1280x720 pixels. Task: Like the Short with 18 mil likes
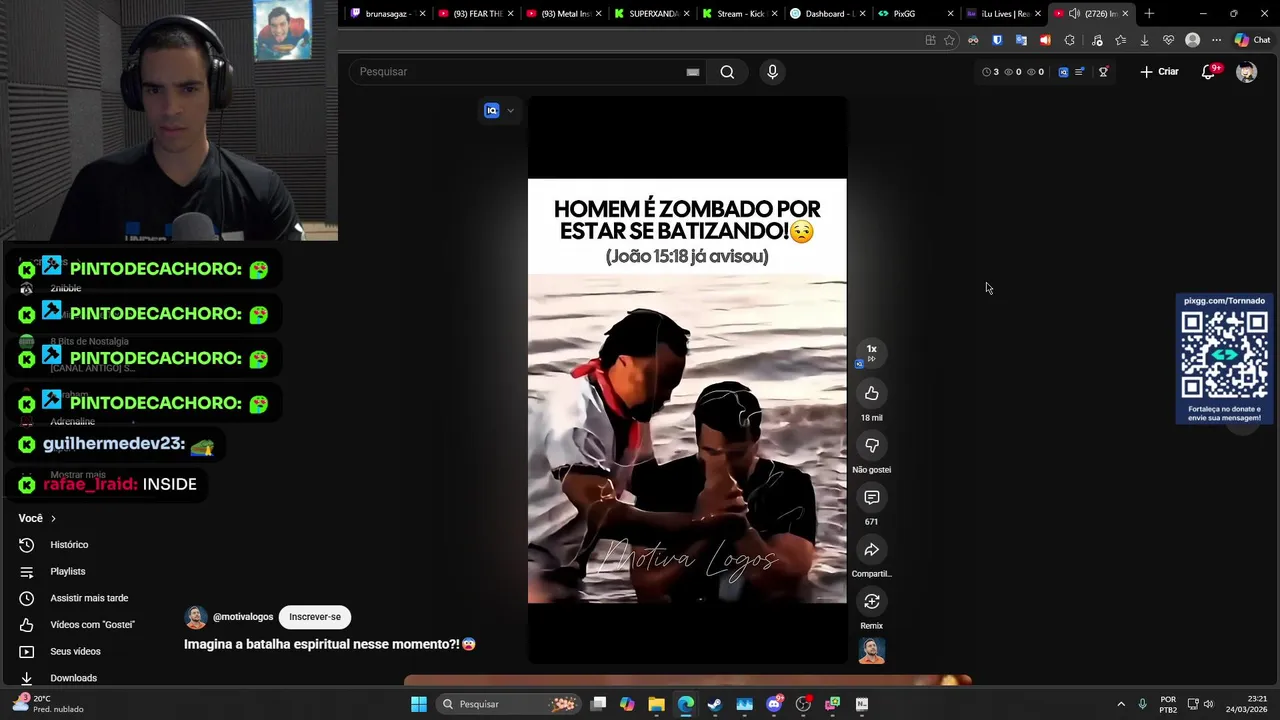871,394
